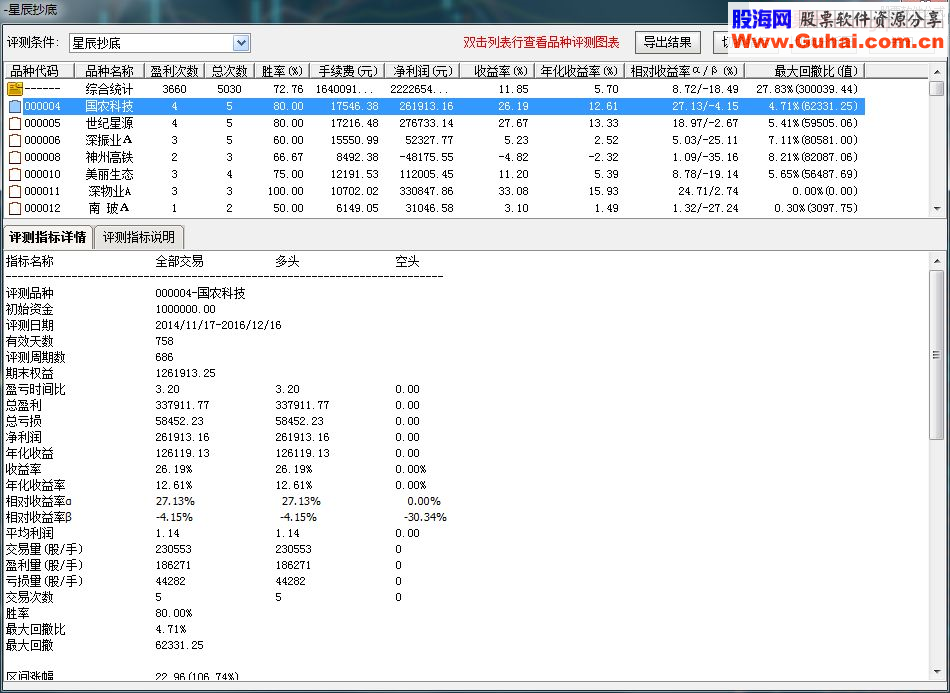Click the 评测品种 value 000004-国农科技
The width and height of the screenshot is (950, 693).
coord(201,294)
